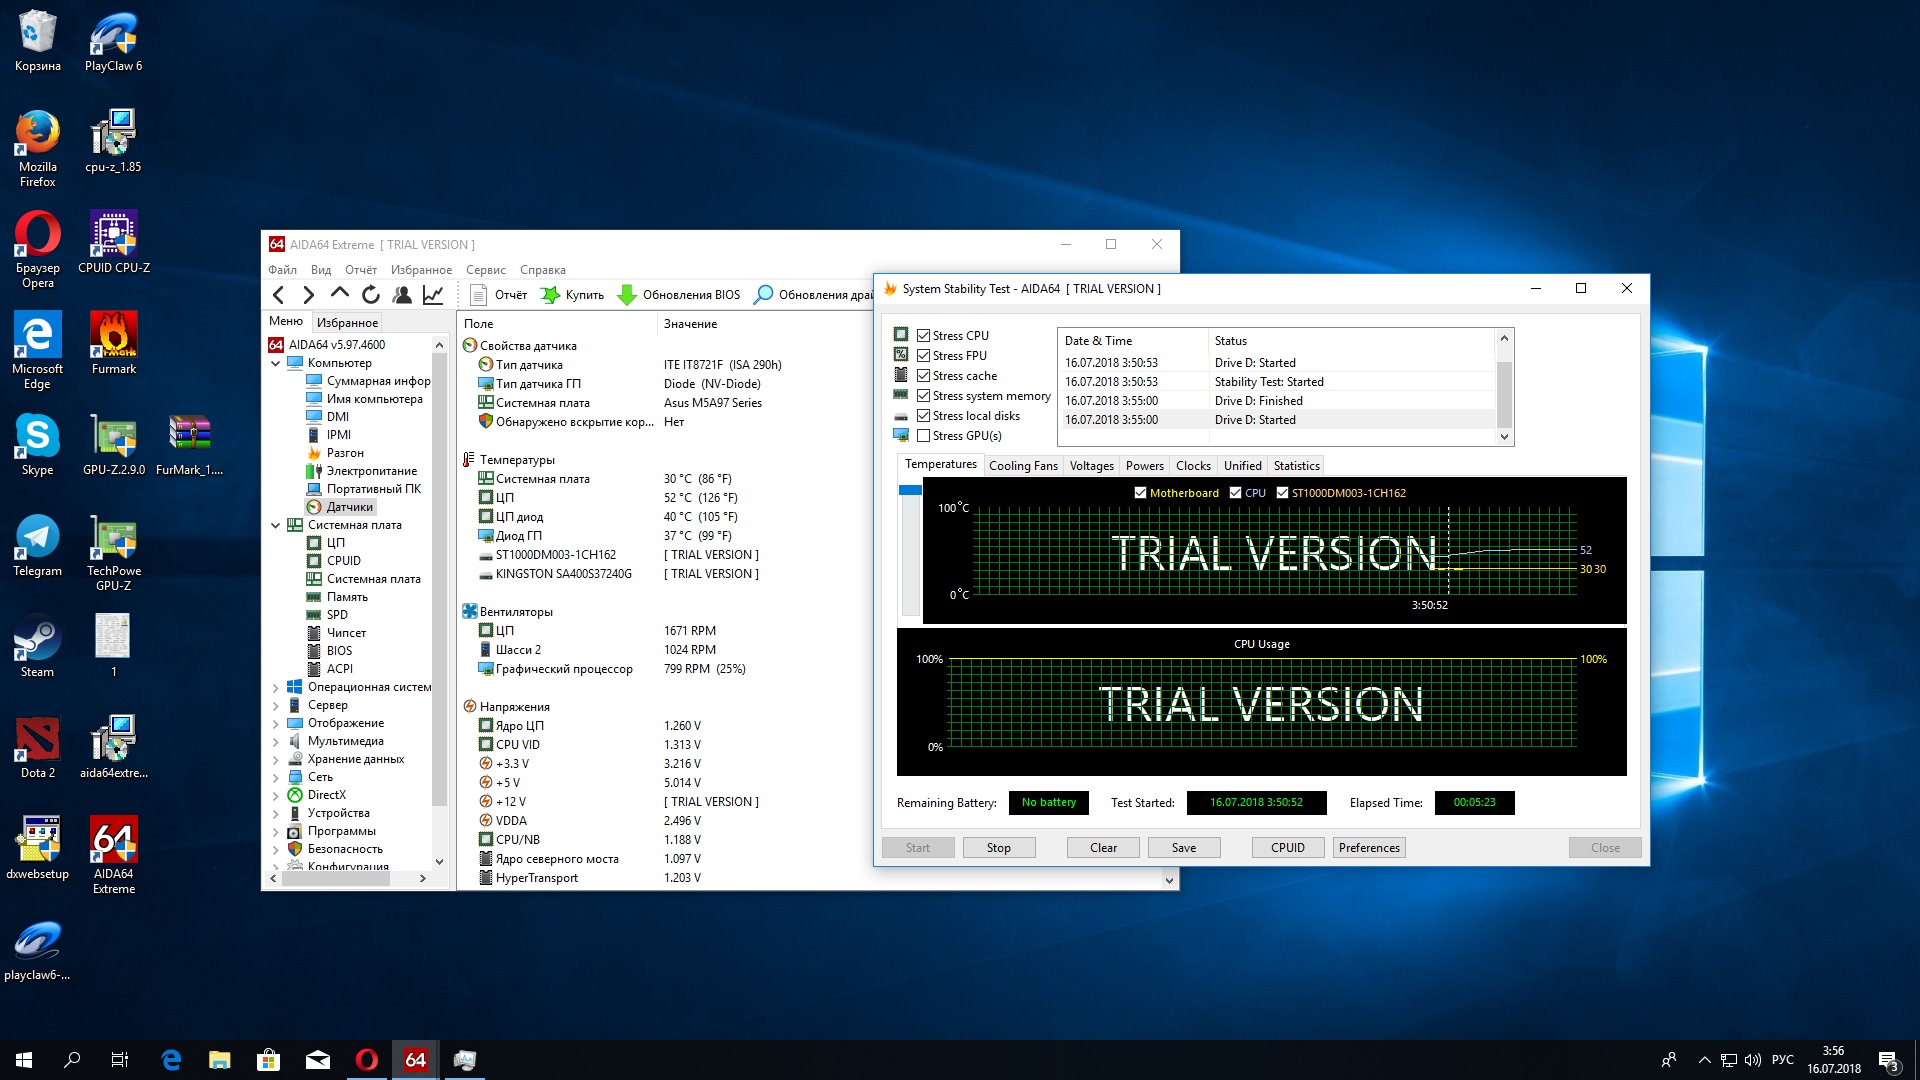1920x1080 pixels.
Task: Expand the Хранение данных tree node
Action: pyautogui.click(x=276, y=759)
